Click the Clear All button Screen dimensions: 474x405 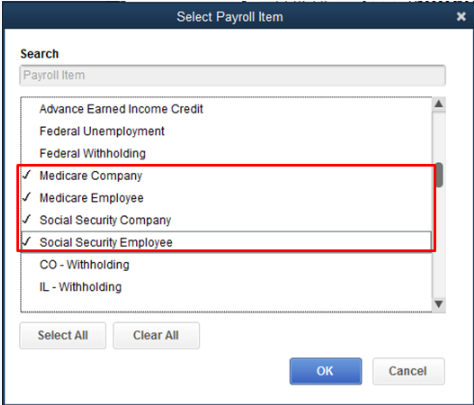(x=156, y=335)
